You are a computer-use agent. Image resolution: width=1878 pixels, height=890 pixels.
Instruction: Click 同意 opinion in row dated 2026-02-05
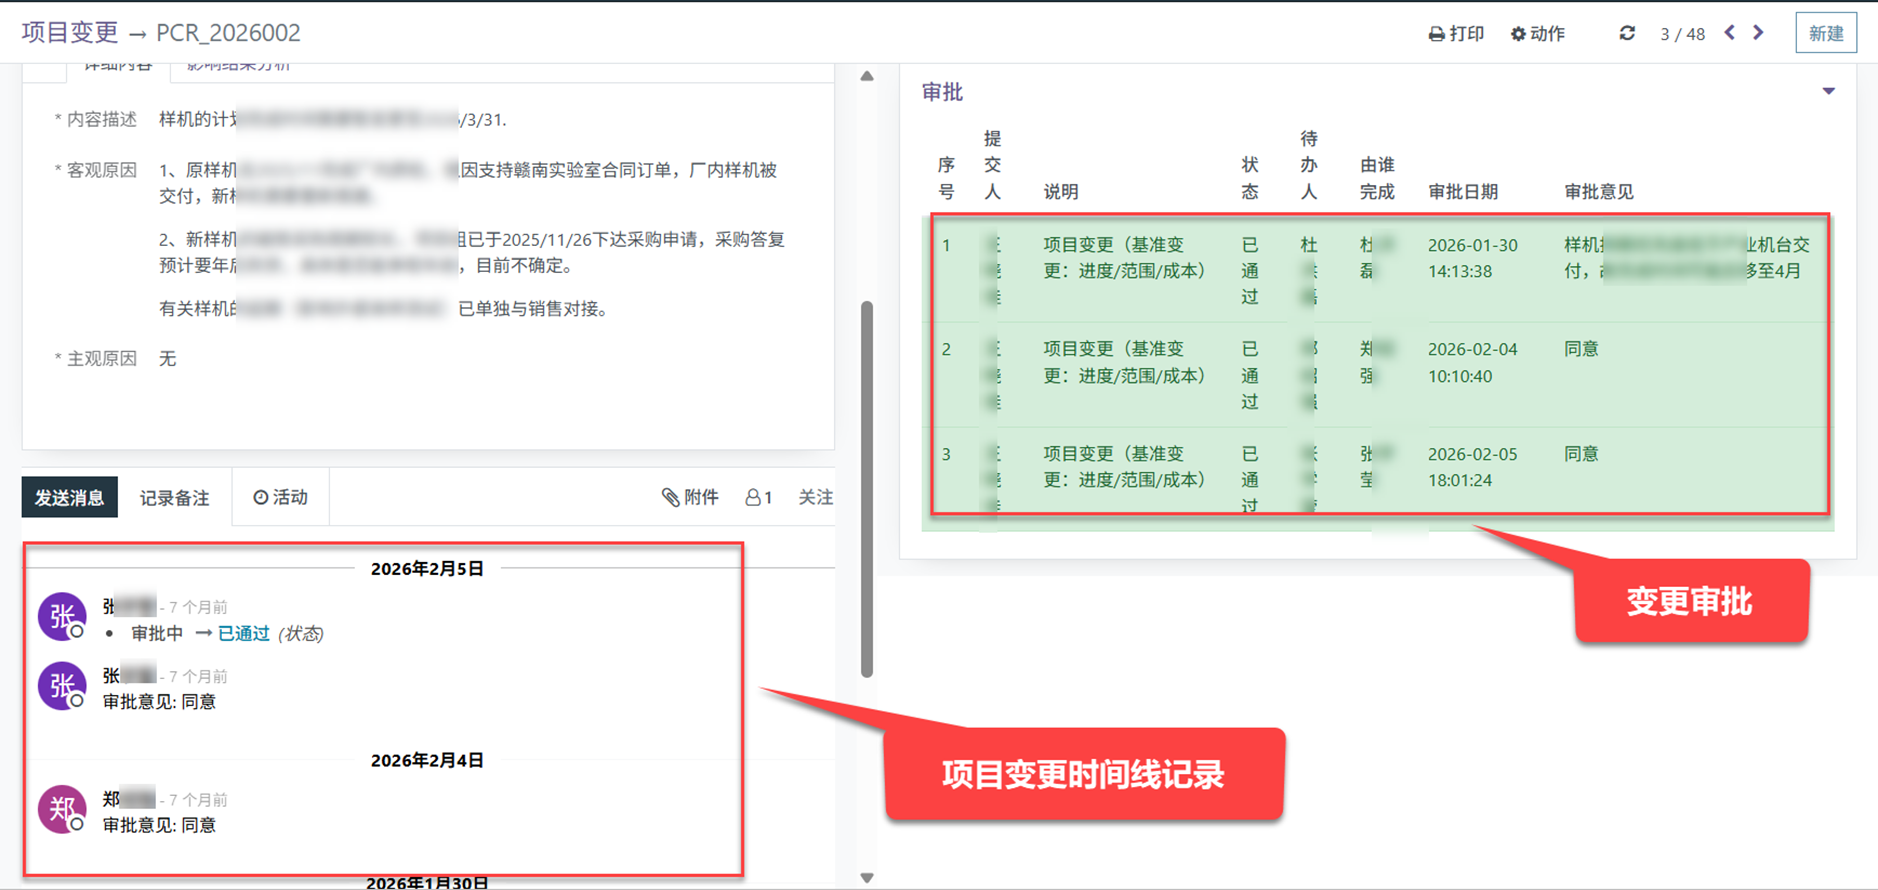[1581, 454]
